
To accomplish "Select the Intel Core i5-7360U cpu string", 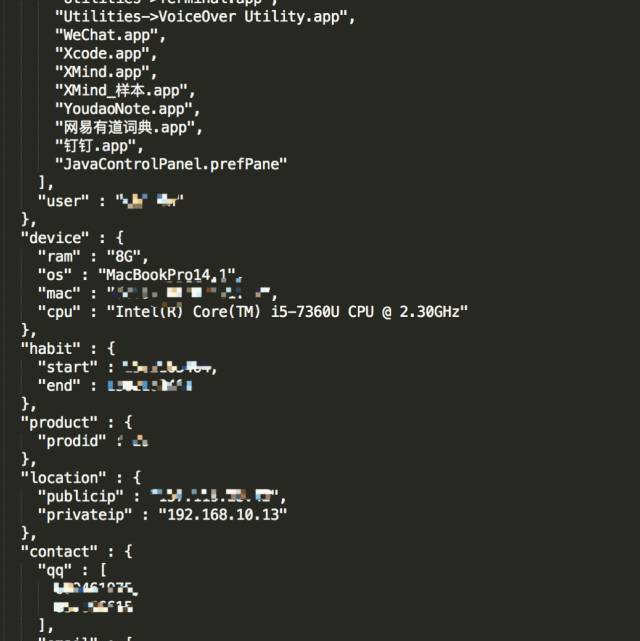I will [287, 312].
